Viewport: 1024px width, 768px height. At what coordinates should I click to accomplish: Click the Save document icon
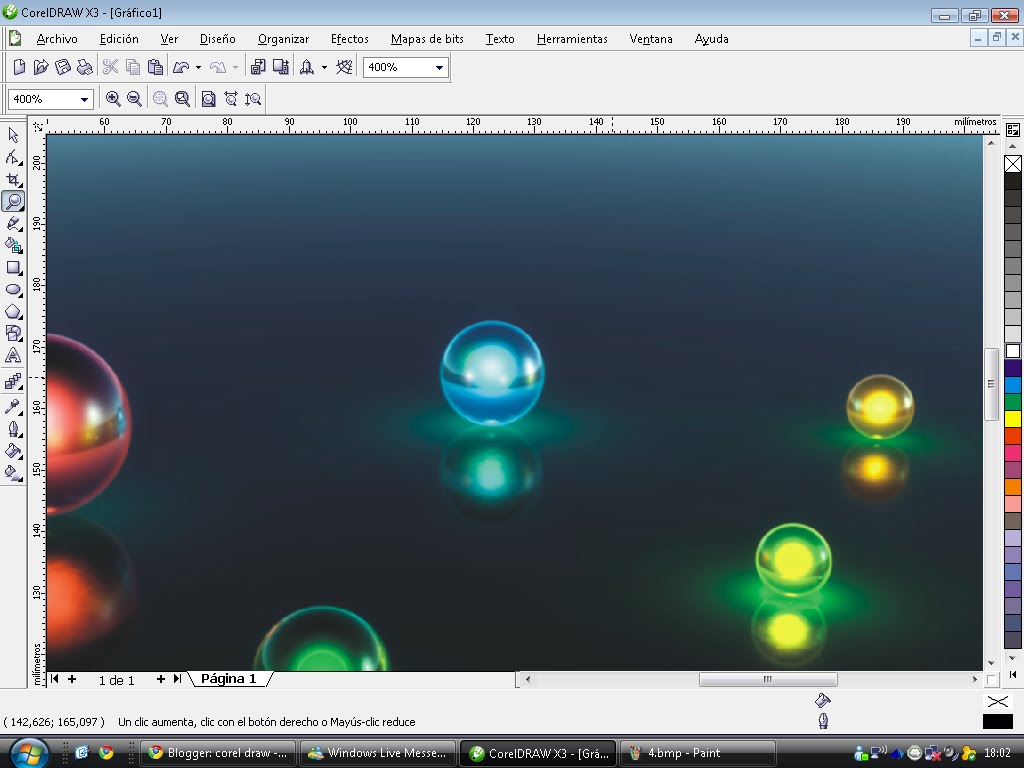point(62,67)
